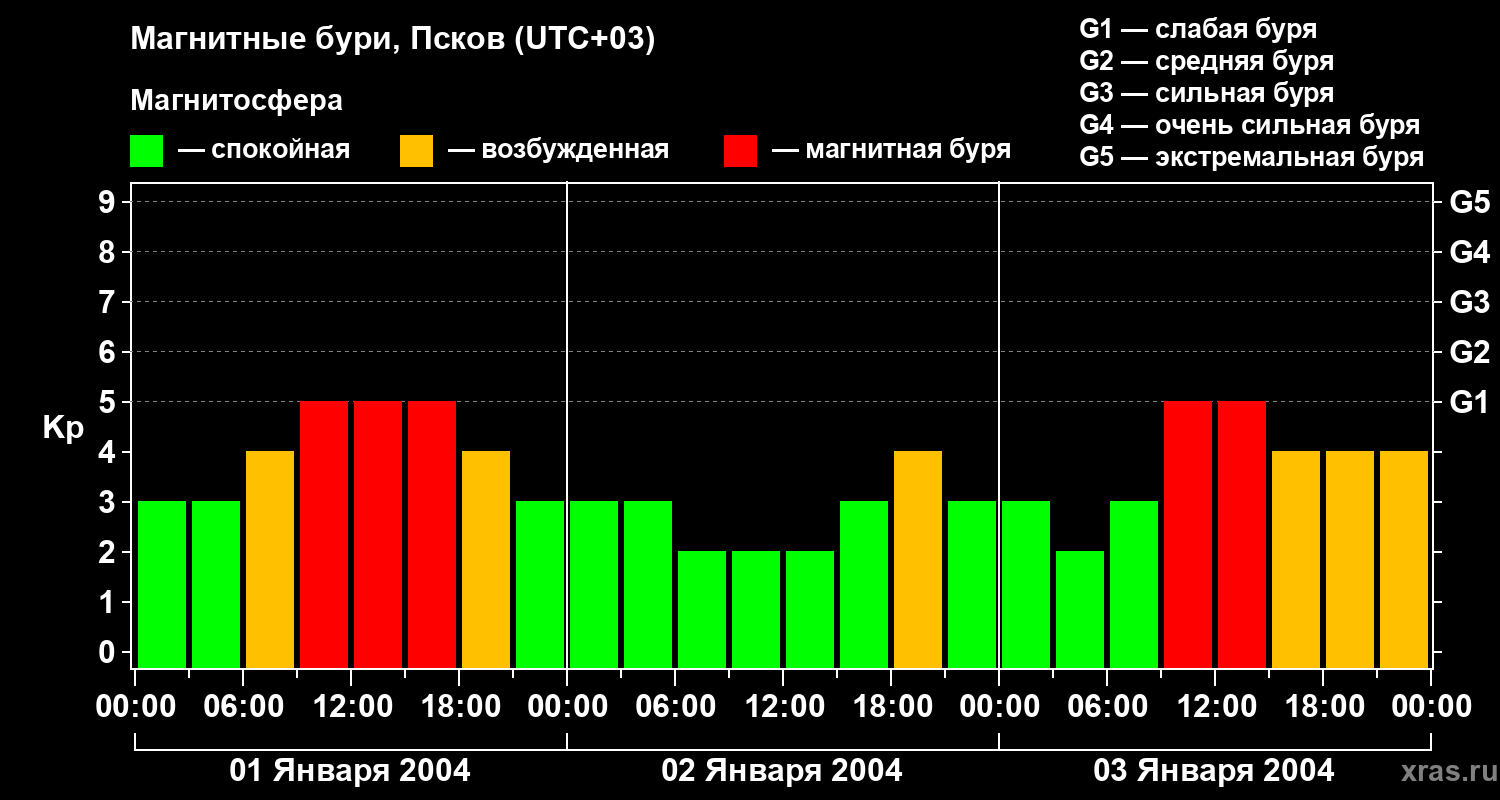This screenshot has height=800, width=1500.
Task: Open the xras.ru watermark link
Action: [1445, 771]
